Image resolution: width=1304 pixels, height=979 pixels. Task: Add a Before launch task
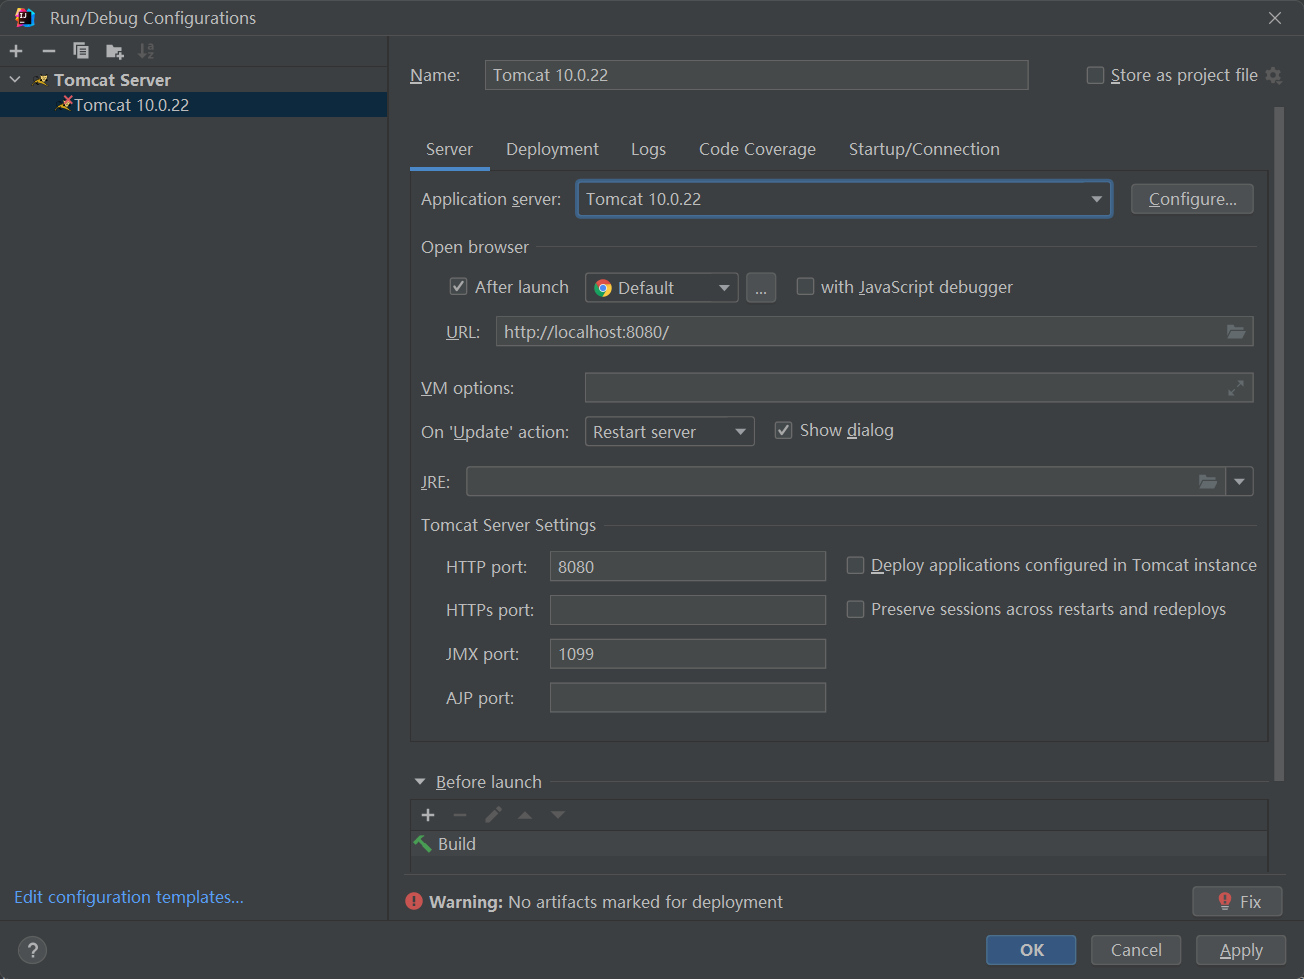[428, 815]
